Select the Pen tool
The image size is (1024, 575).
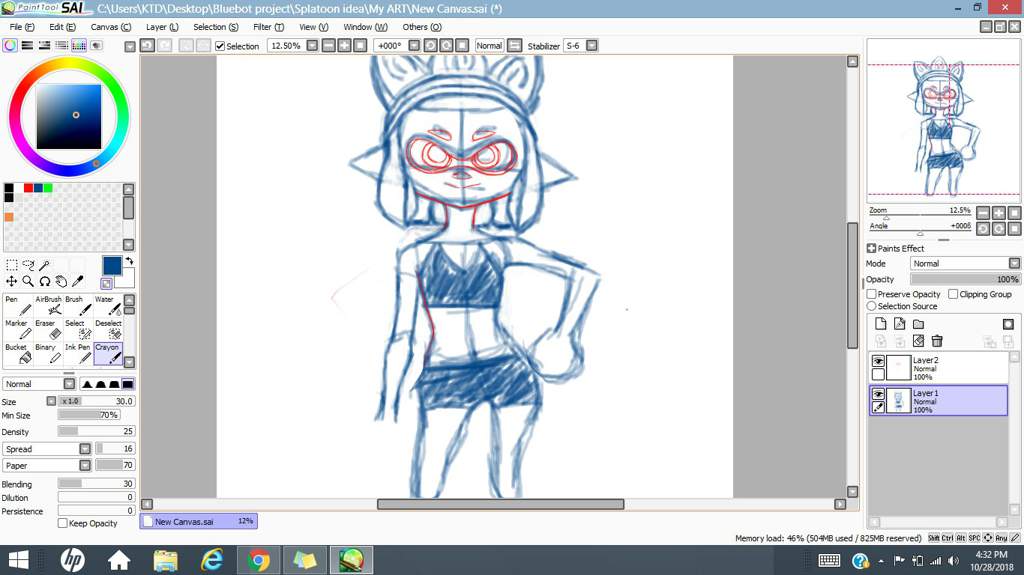18,305
